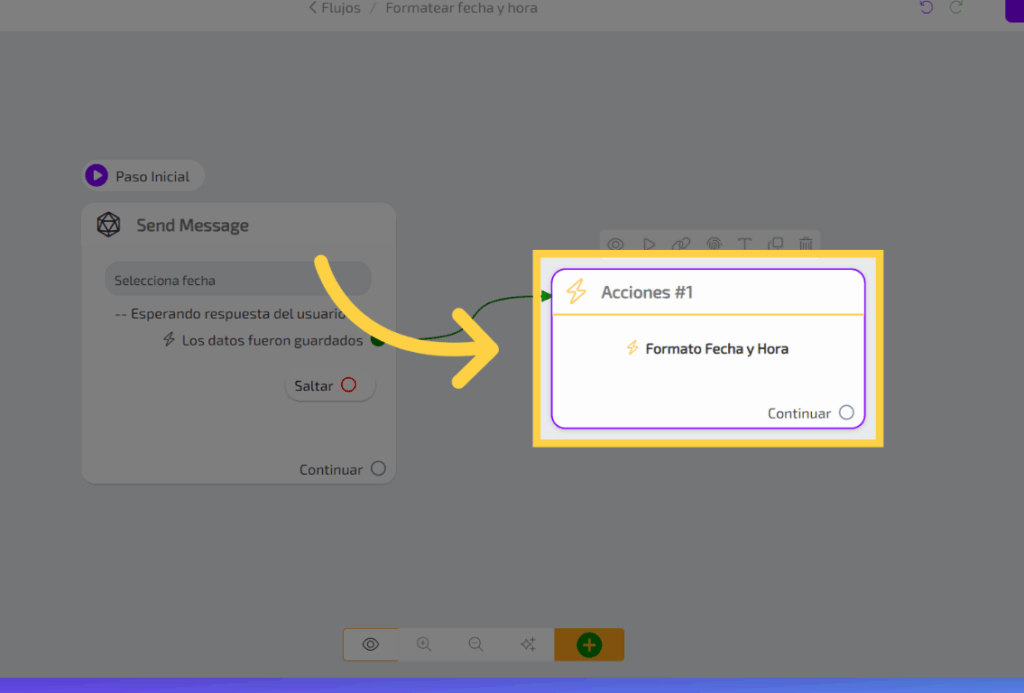Zoom out using the magnifier minus icon

tap(476, 645)
